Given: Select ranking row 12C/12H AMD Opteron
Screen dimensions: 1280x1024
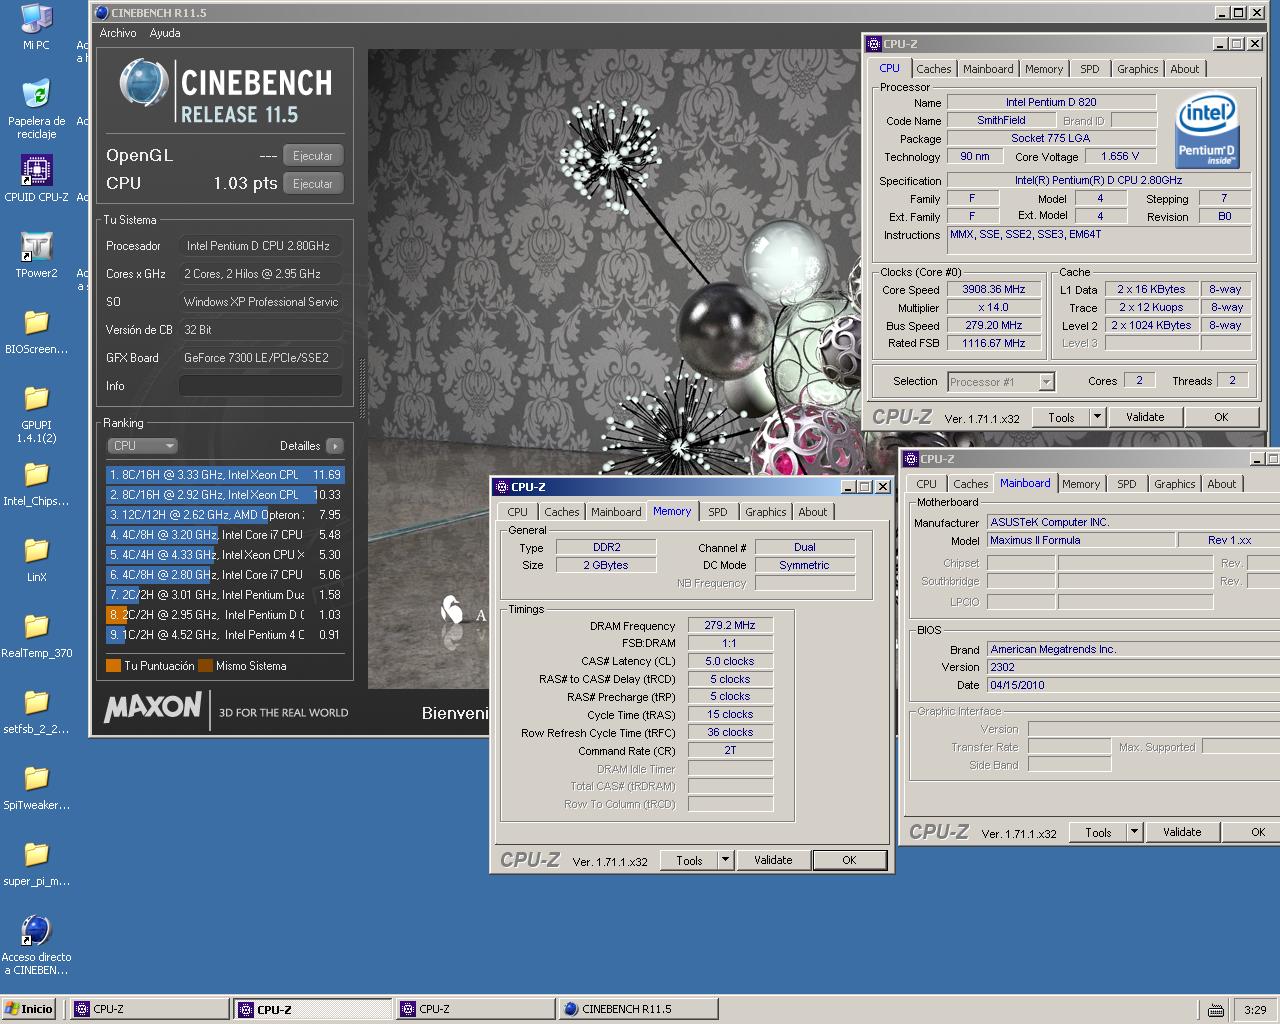Looking at the screenshot, I should coord(225,515).
